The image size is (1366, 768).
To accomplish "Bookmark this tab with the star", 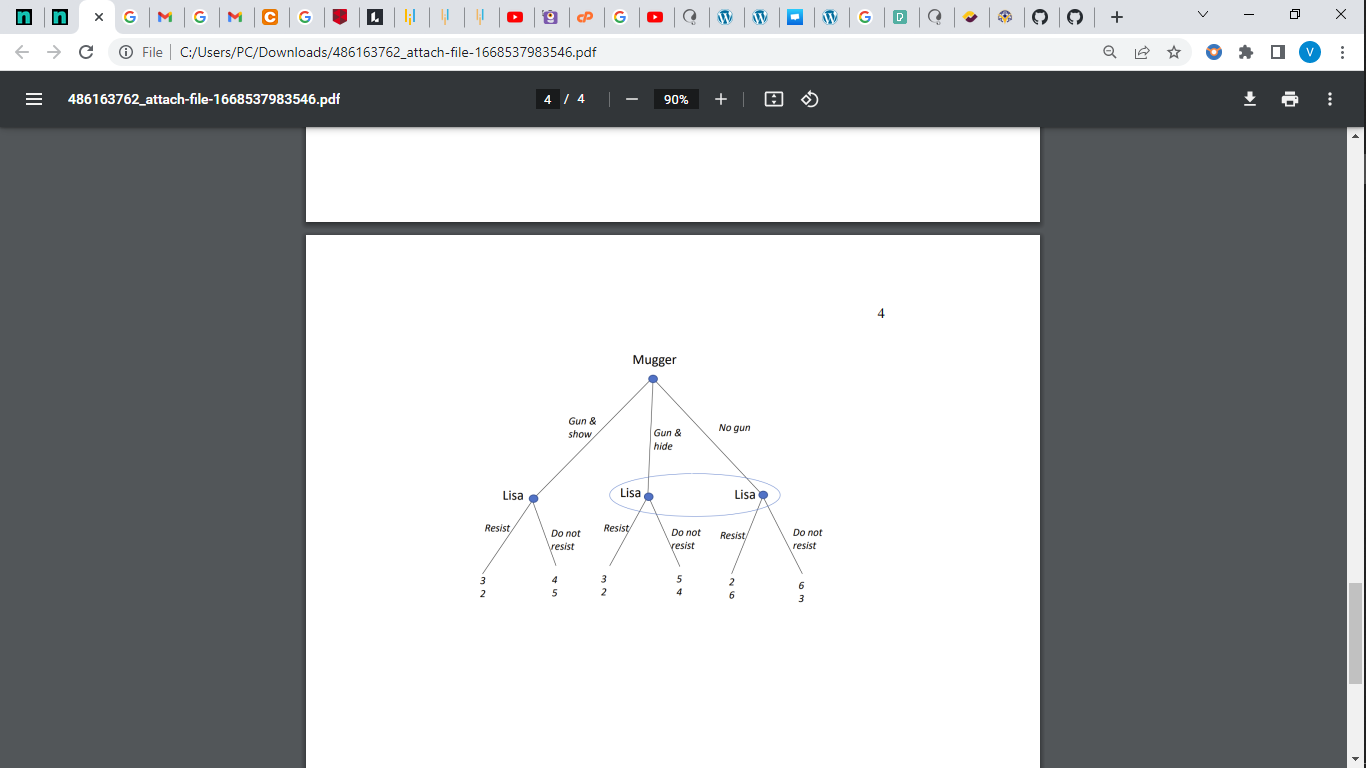I will click(x=1174, y=52).
